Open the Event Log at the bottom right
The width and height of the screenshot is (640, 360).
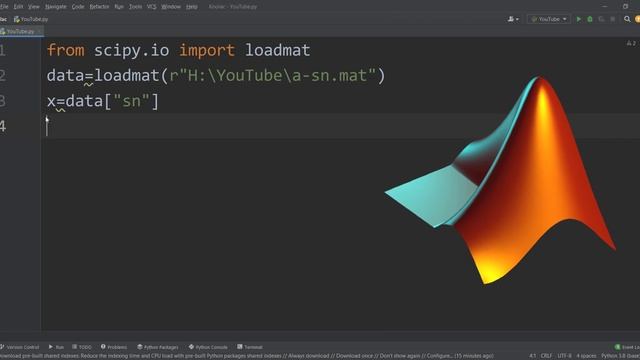coord(627,347)
